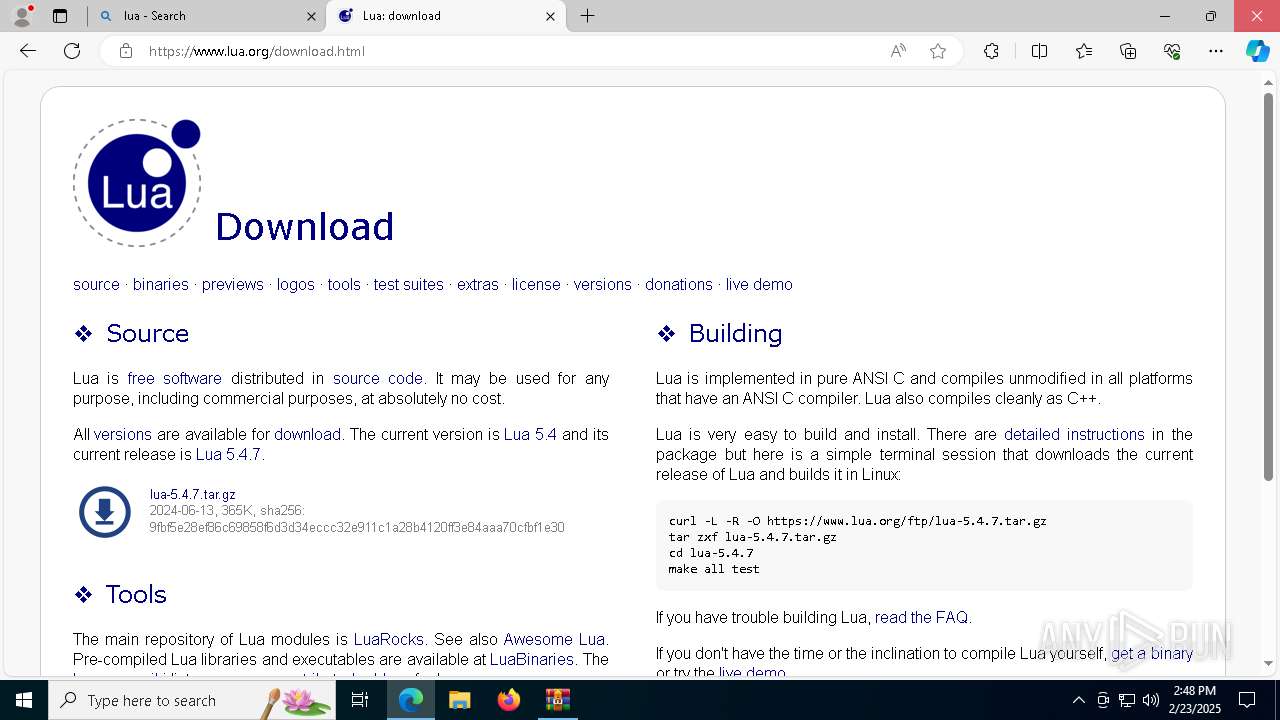This screenshot has width=1280, height=720.
Task: Click the Lua logo image
Action: 137,183
